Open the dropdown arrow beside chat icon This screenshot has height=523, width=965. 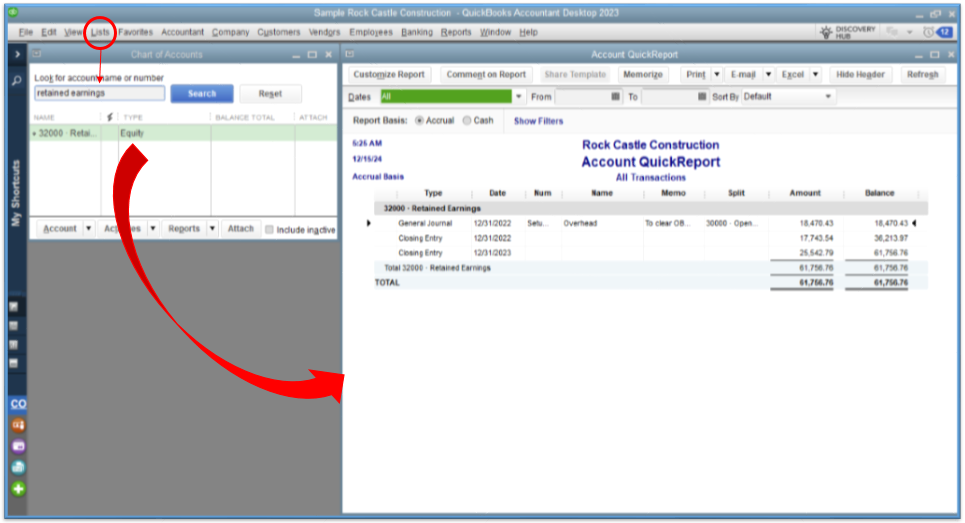tap(910, 32)
